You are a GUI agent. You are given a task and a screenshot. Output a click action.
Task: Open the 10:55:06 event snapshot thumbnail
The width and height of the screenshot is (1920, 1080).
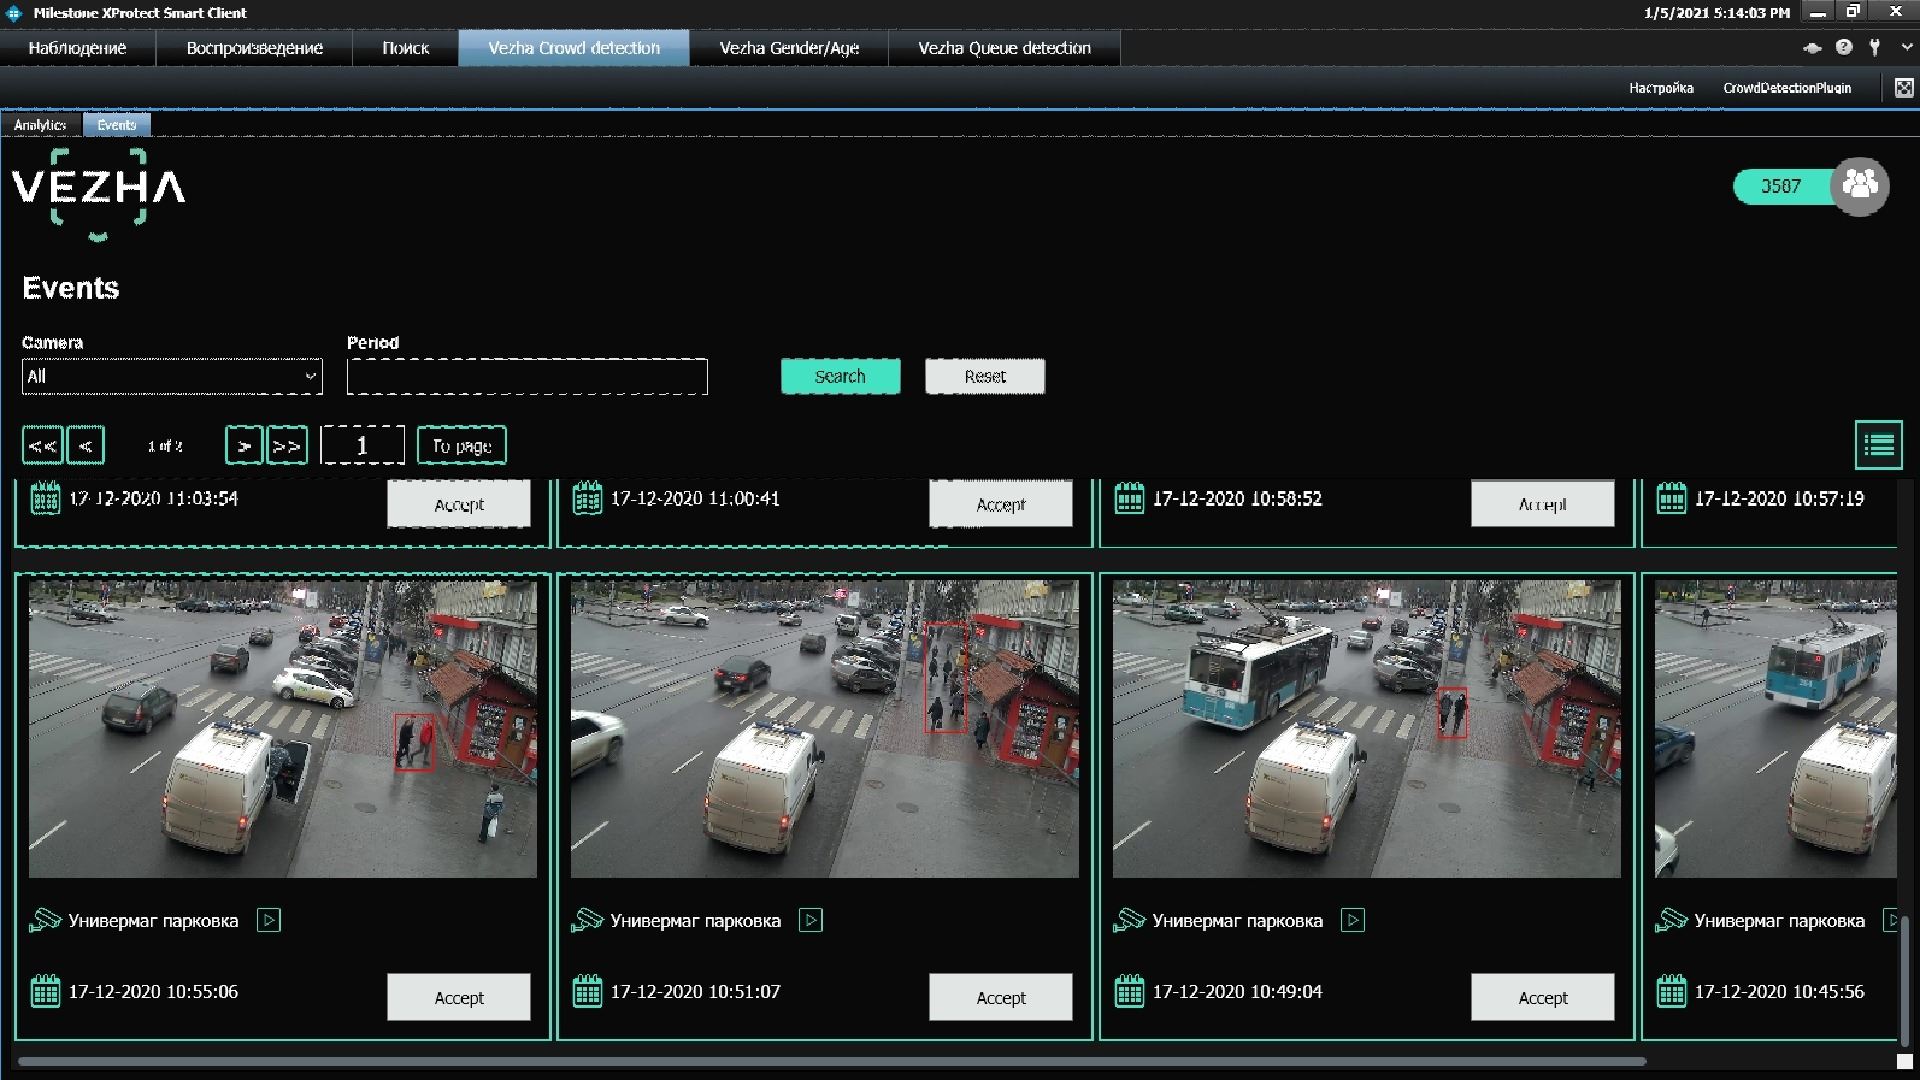pos(283,729)
